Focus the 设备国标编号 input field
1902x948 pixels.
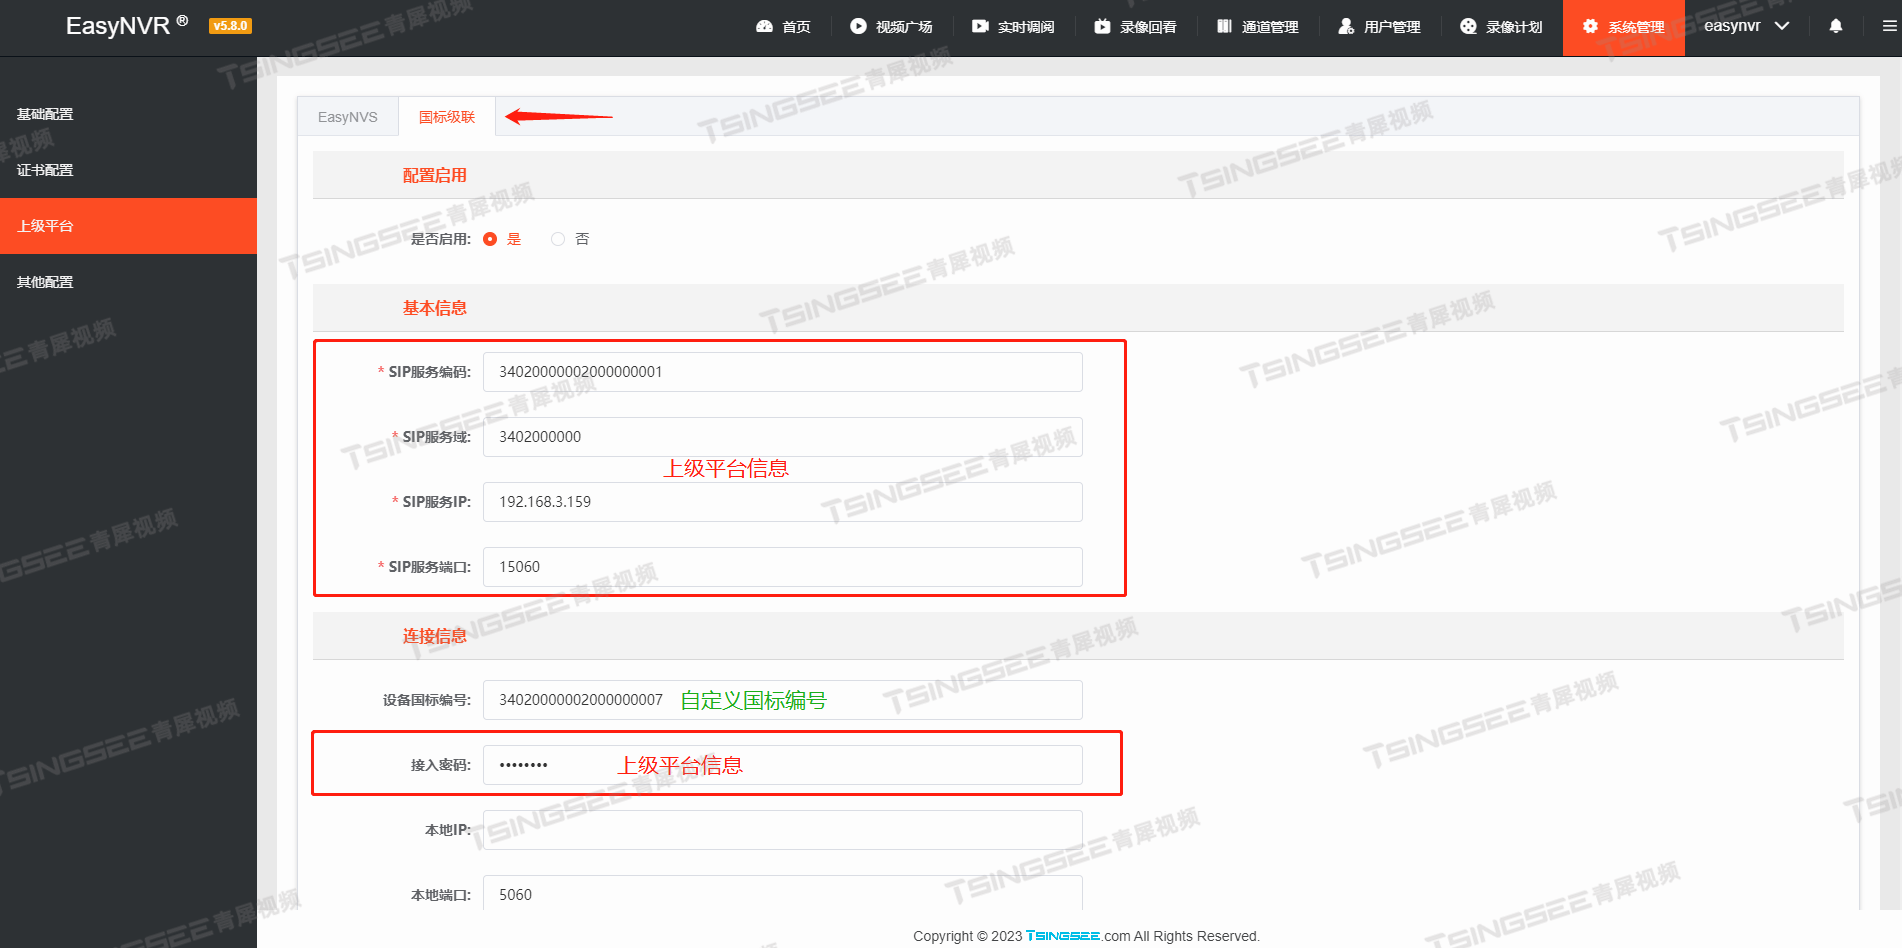[783, 700]
